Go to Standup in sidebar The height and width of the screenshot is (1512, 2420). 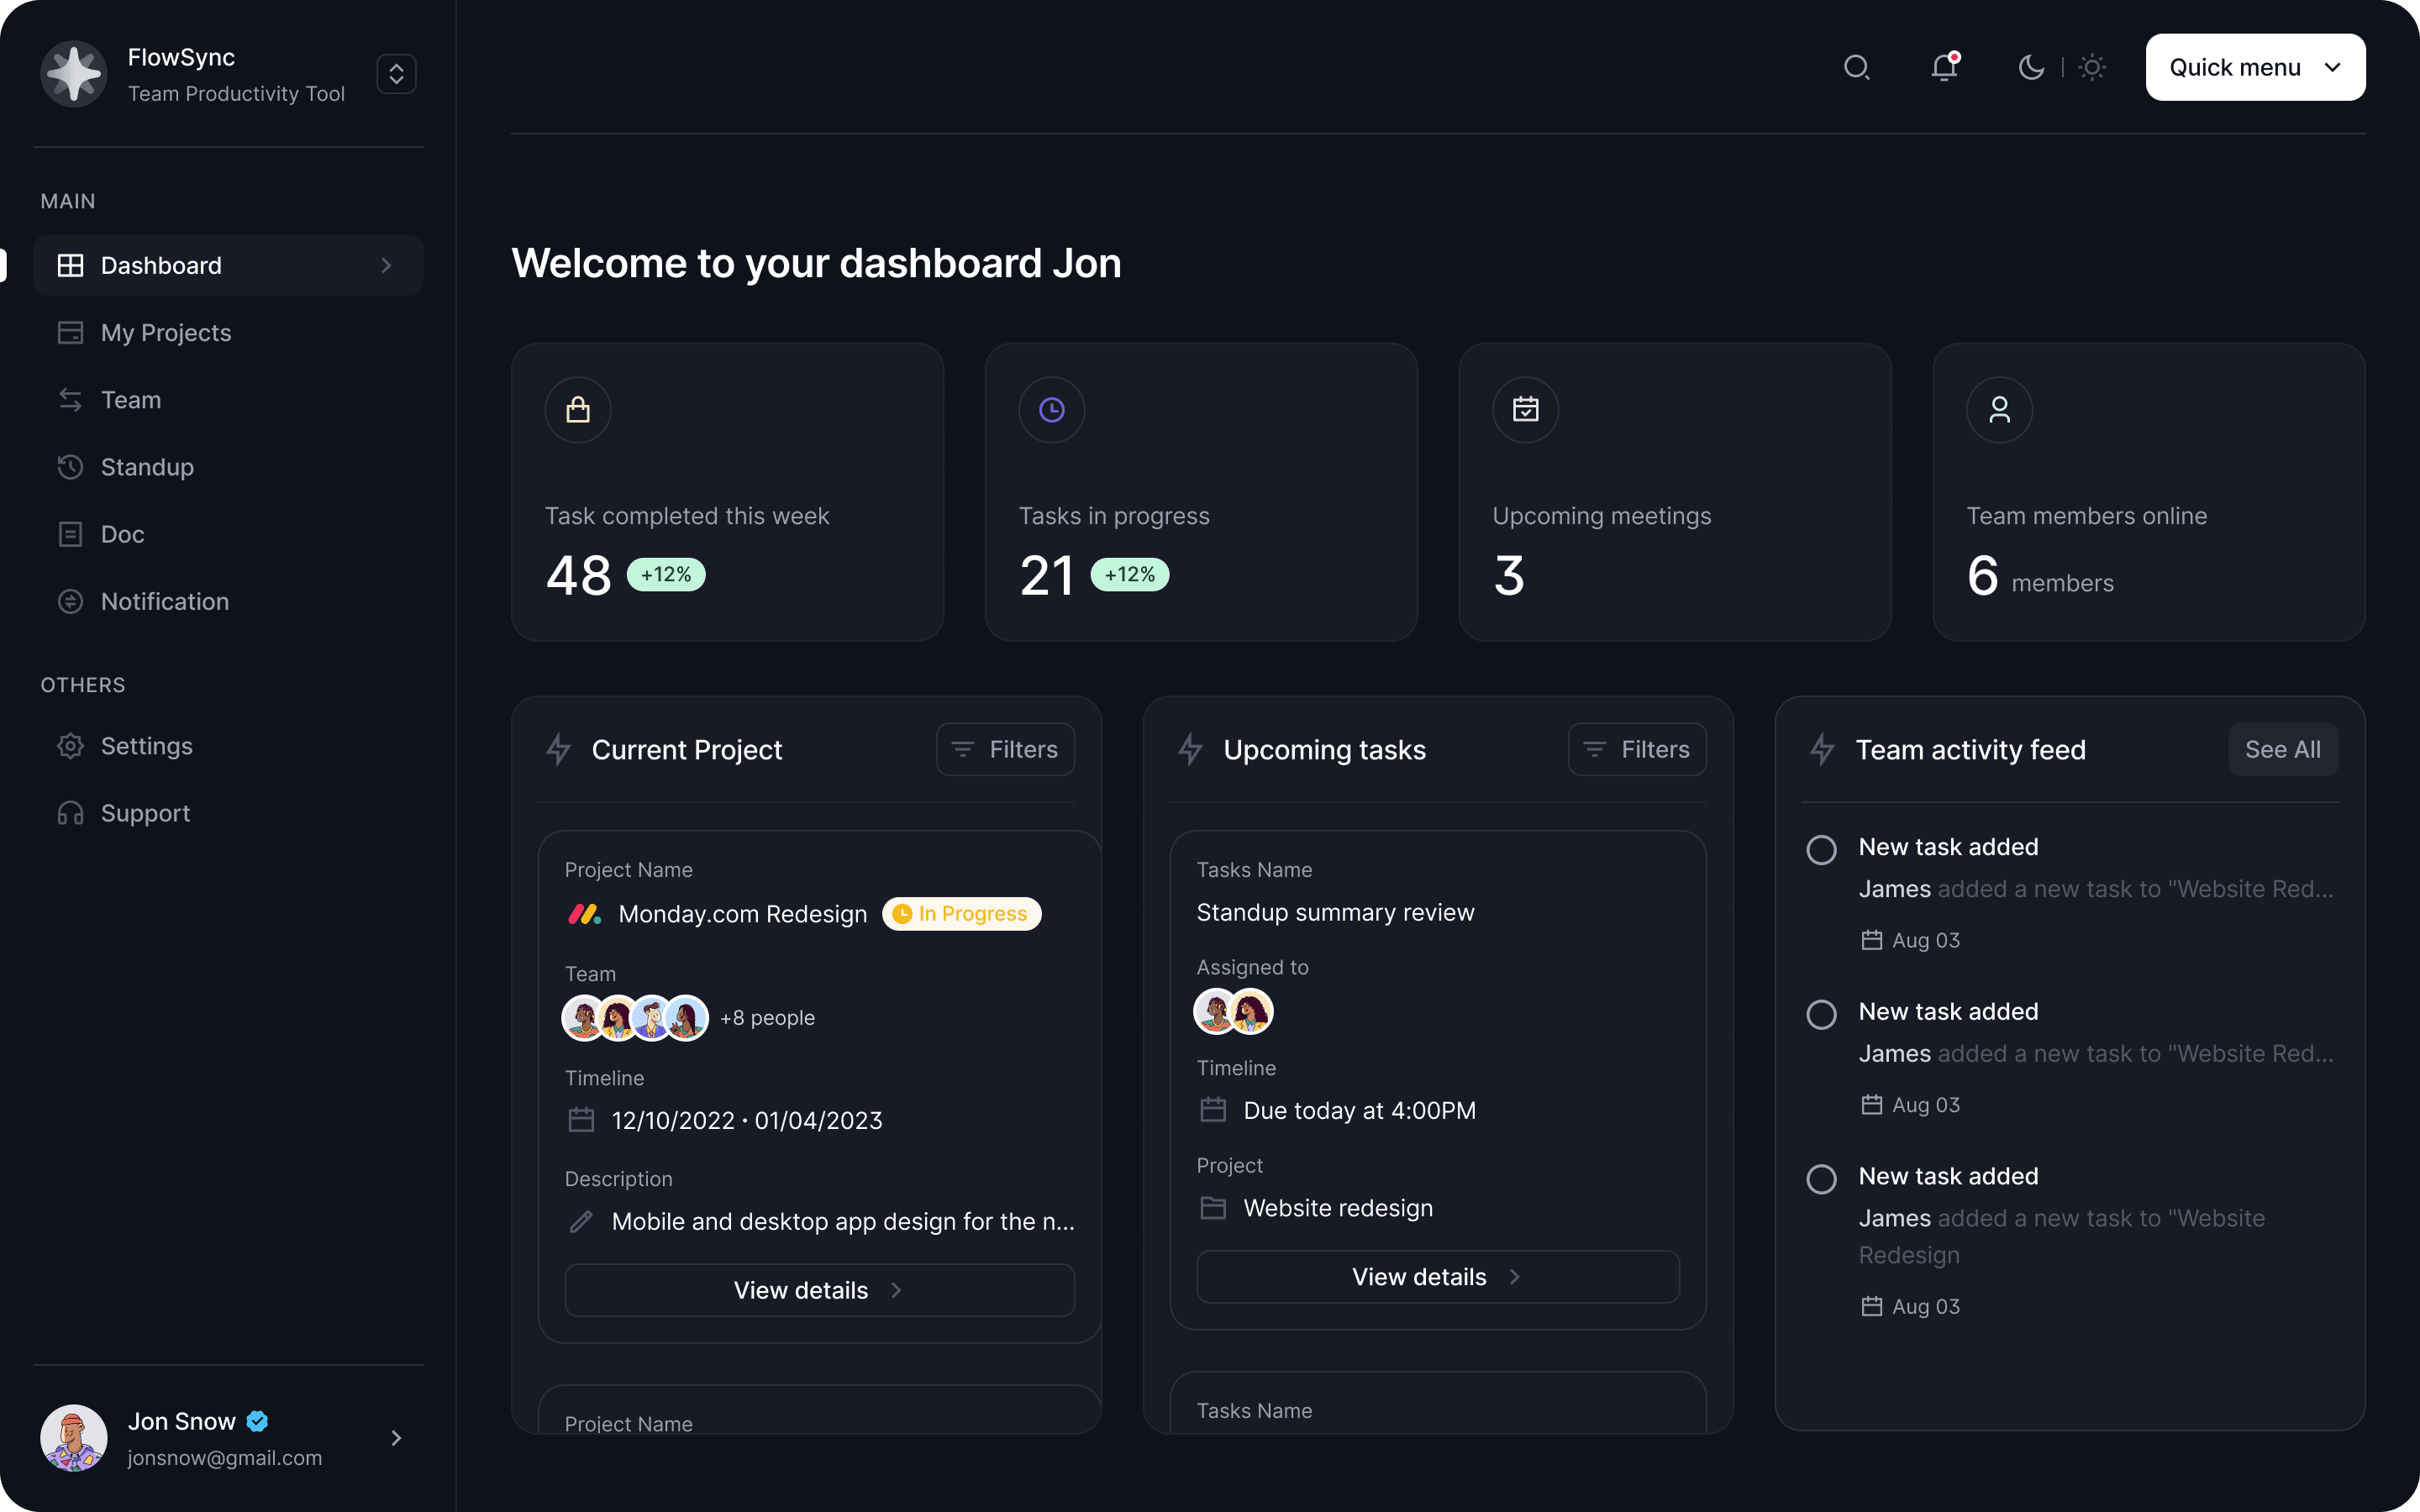point(147,467)
